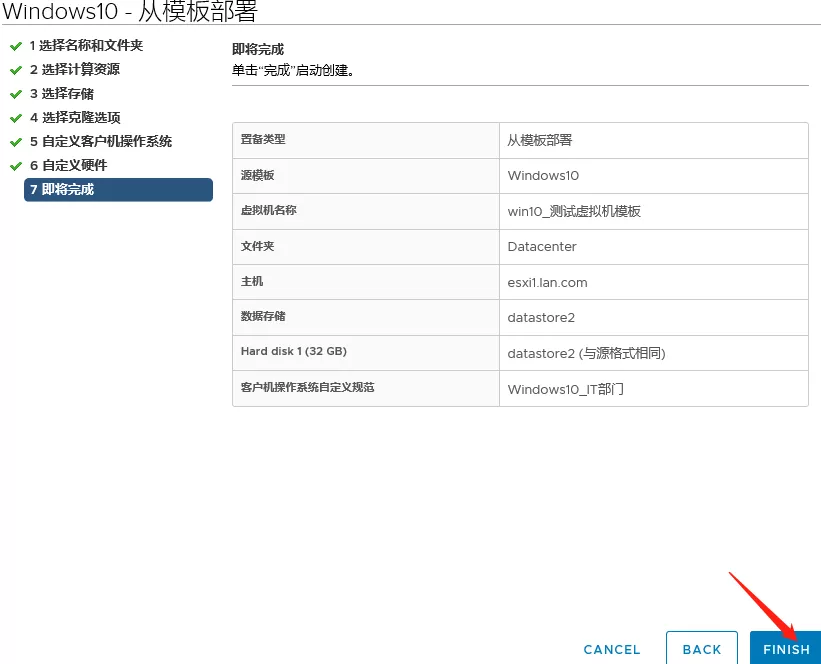The height and width of the screenshot is (664, 821).
Task: Click the Hard disk 1 (32 GB) label
Action: (294, 352)
